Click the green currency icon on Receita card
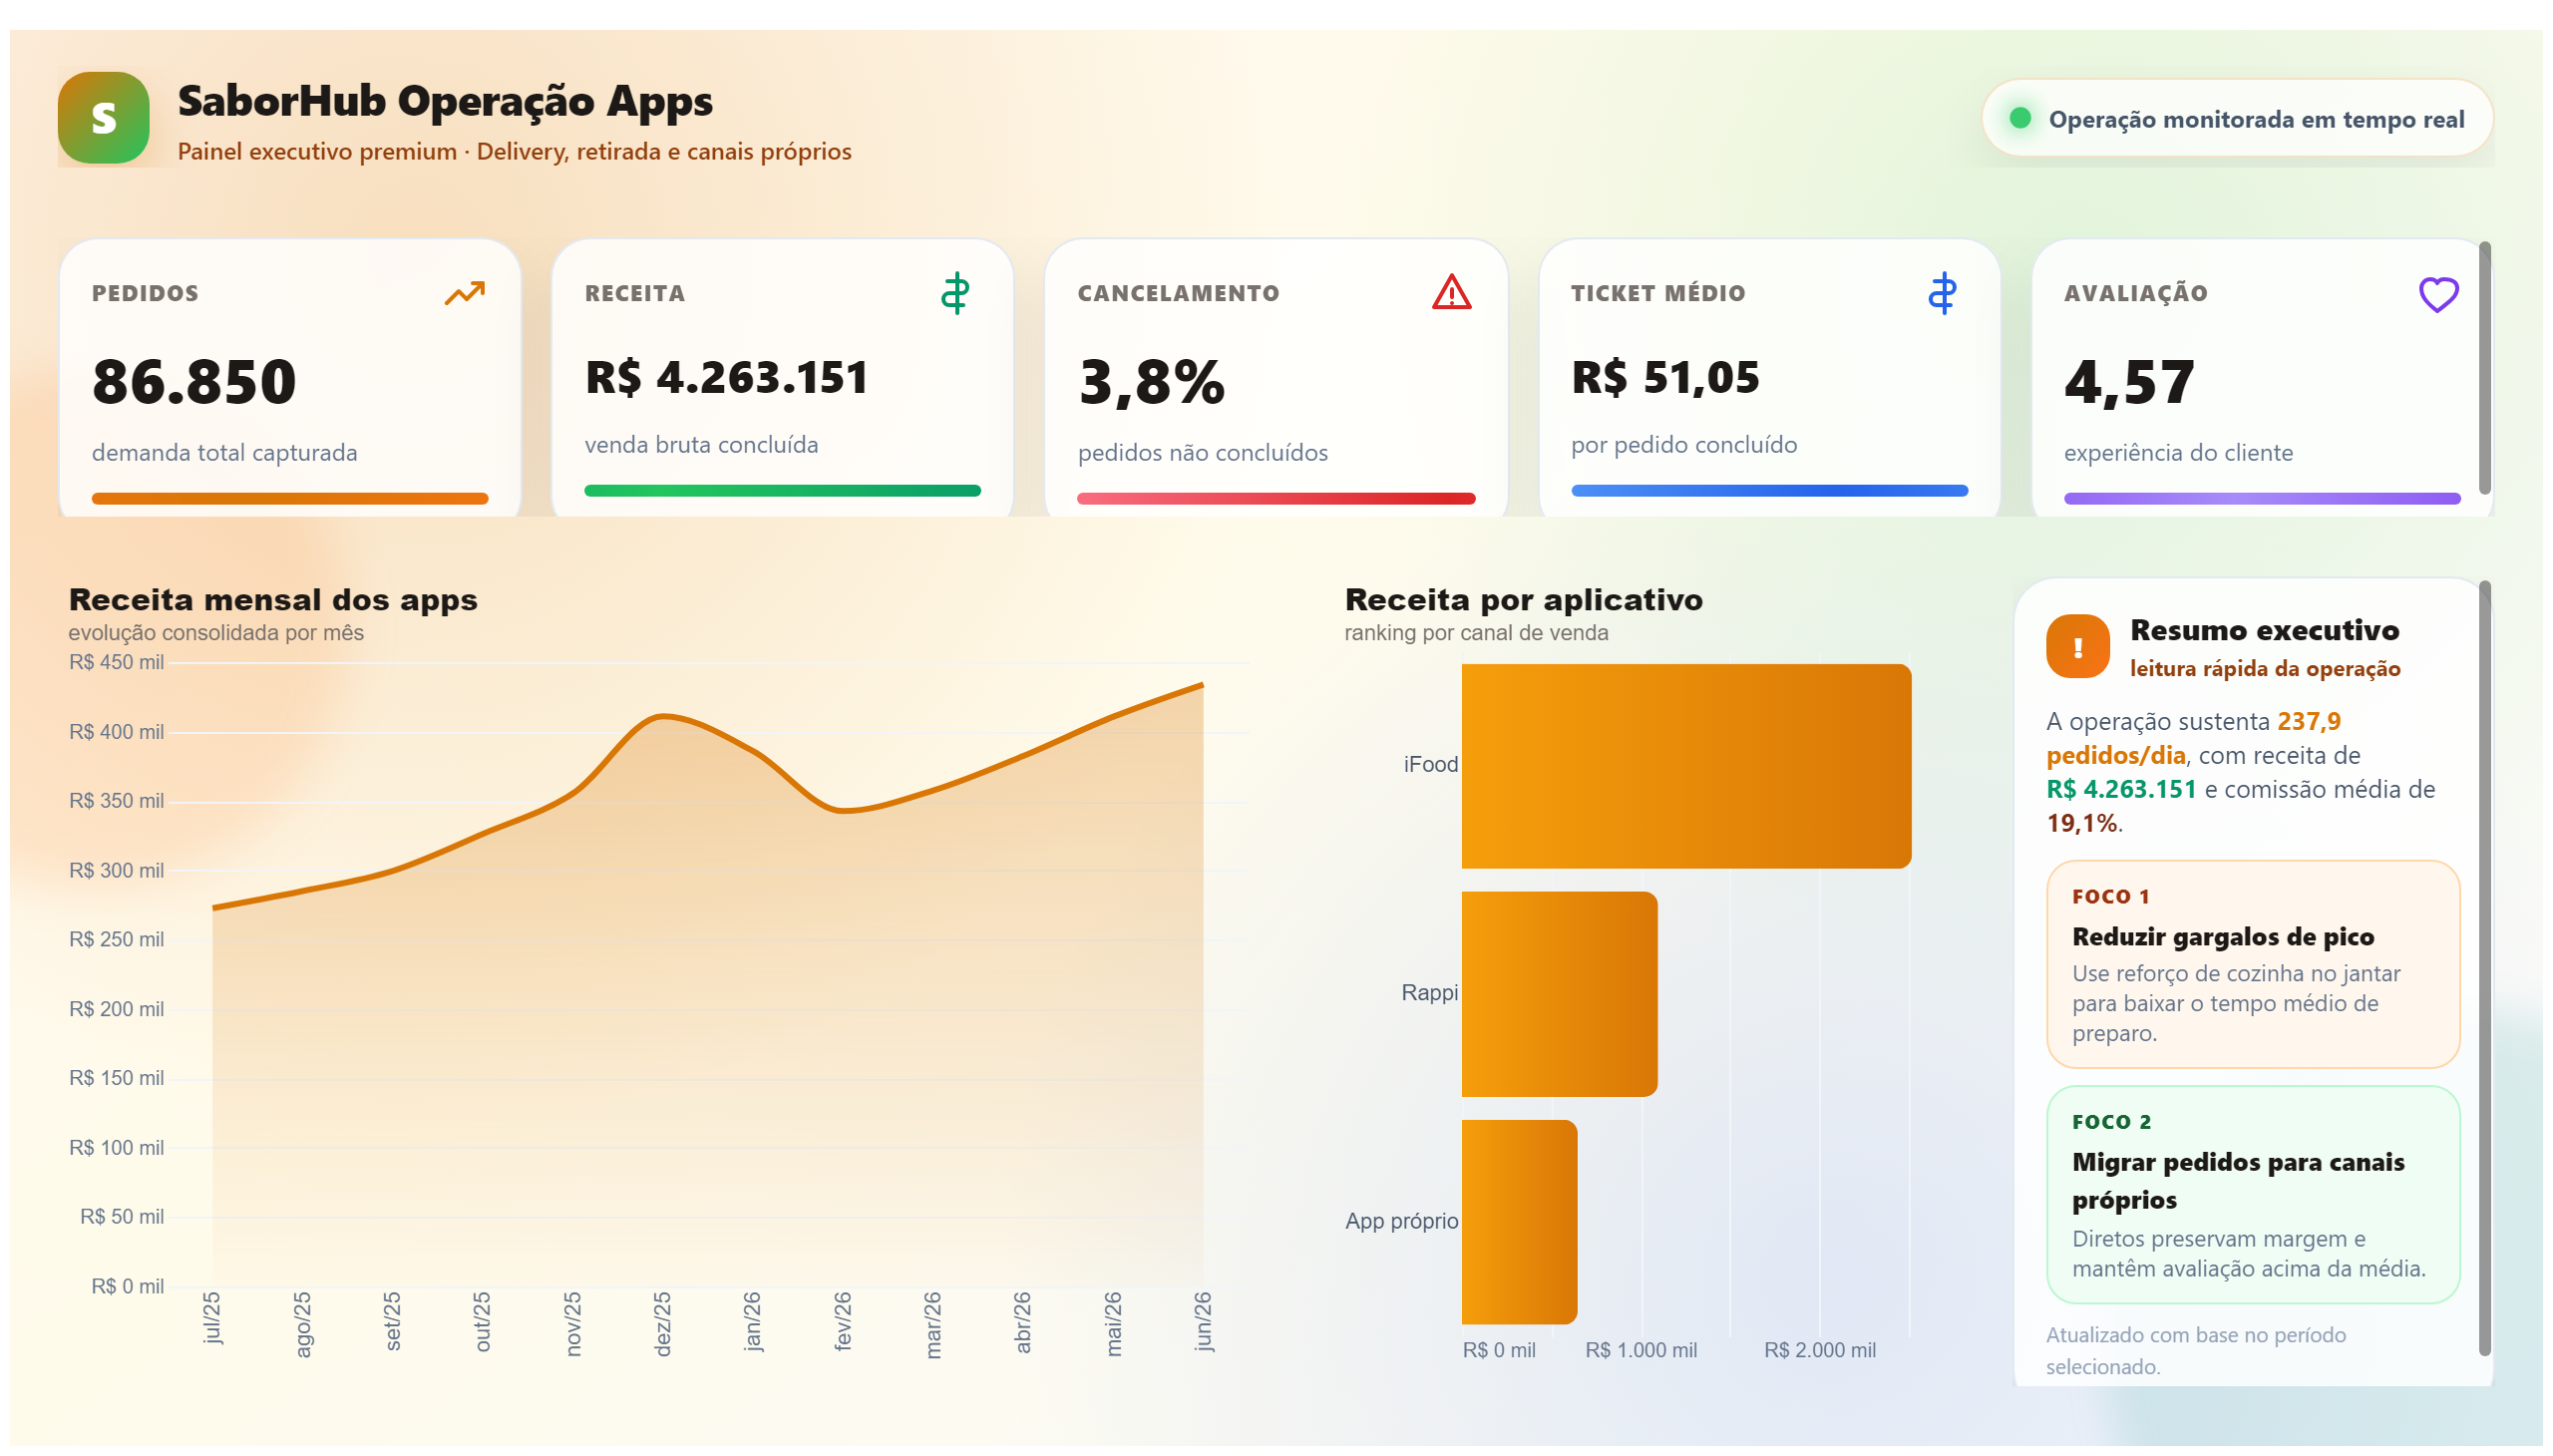Viewport: 2553px width, 1456px height. (955, 293)
